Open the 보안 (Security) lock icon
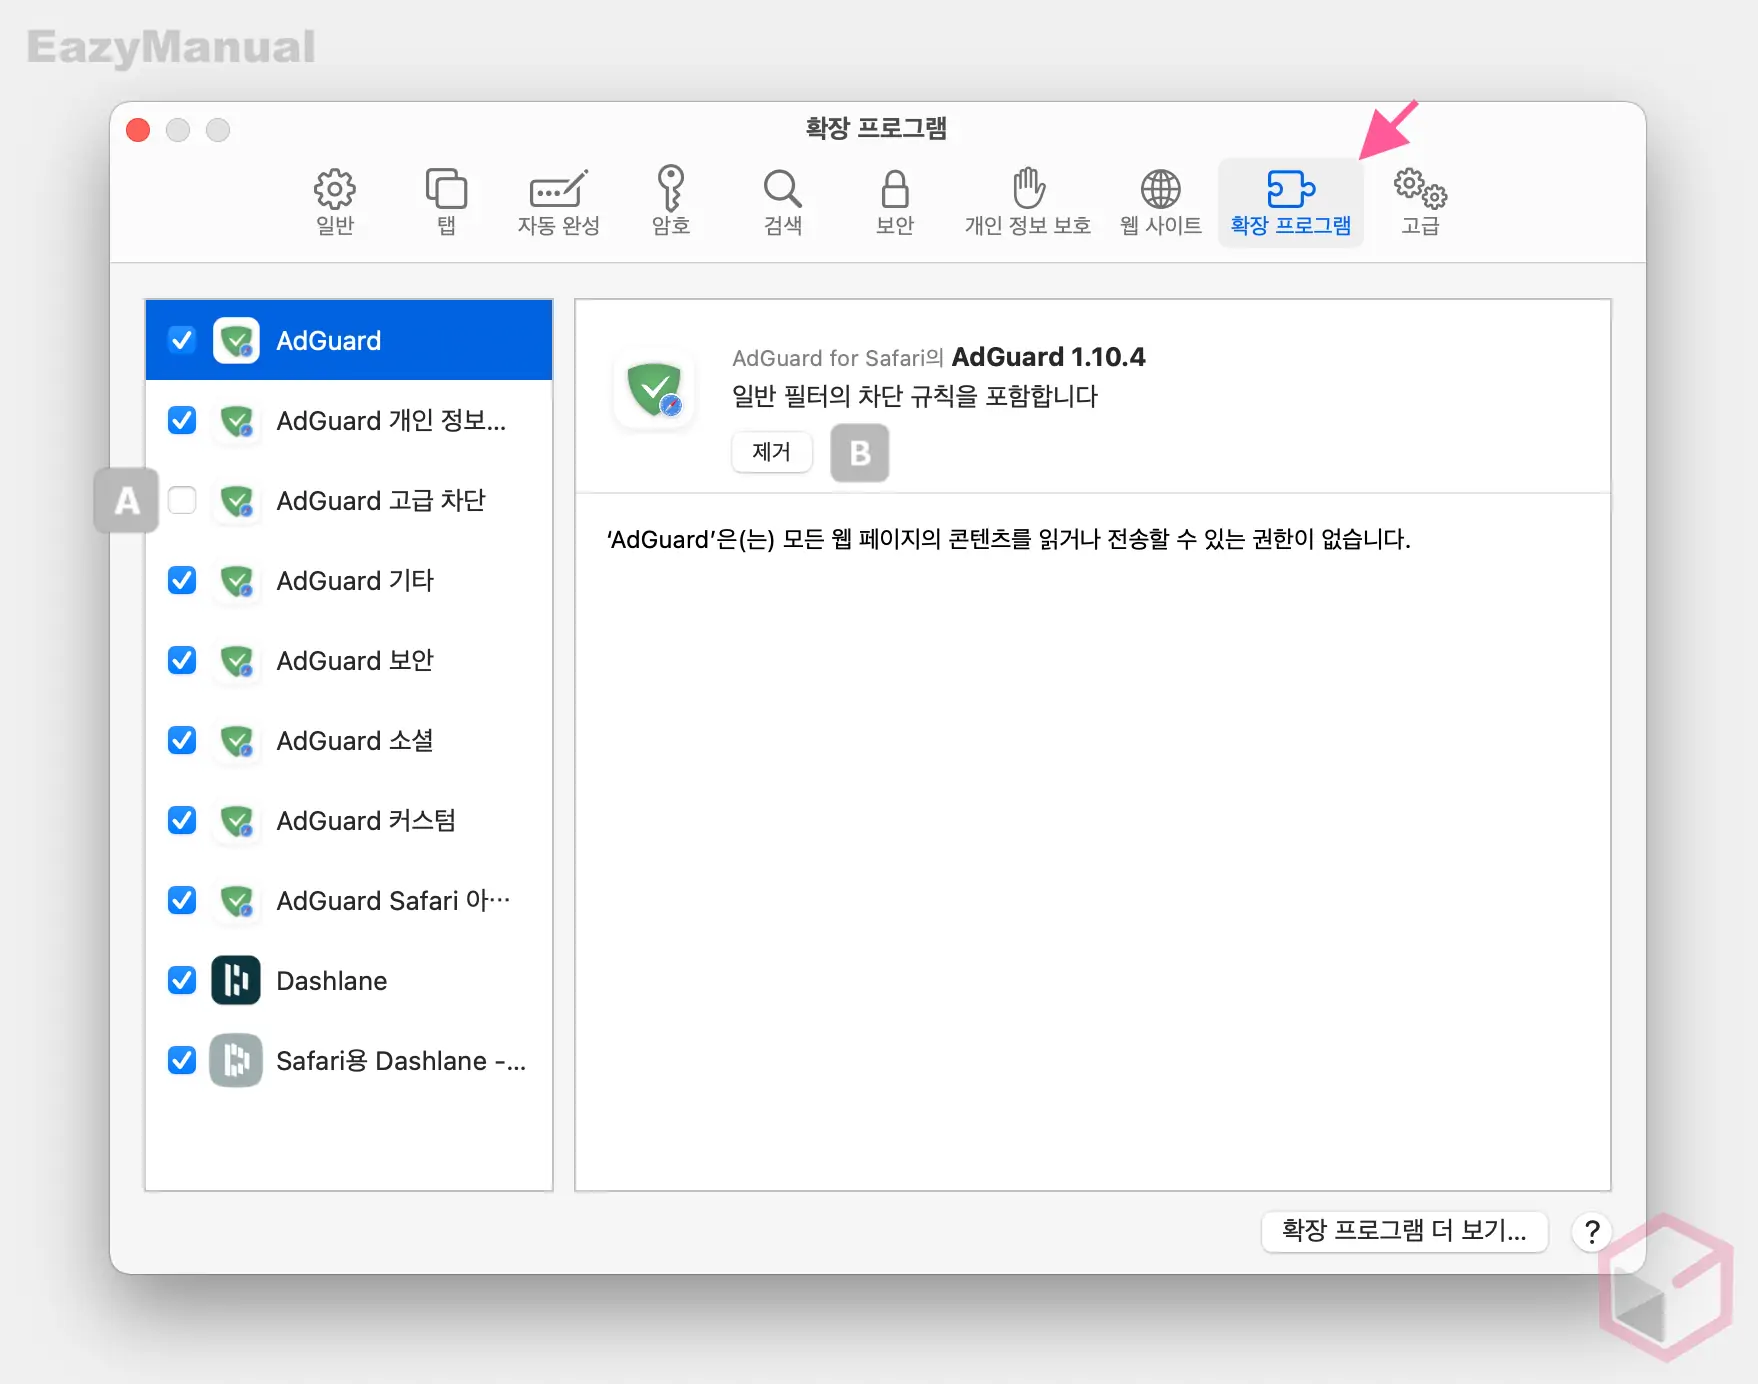The height and width of the screenshot is (1384, 1758). pos(895,189)
